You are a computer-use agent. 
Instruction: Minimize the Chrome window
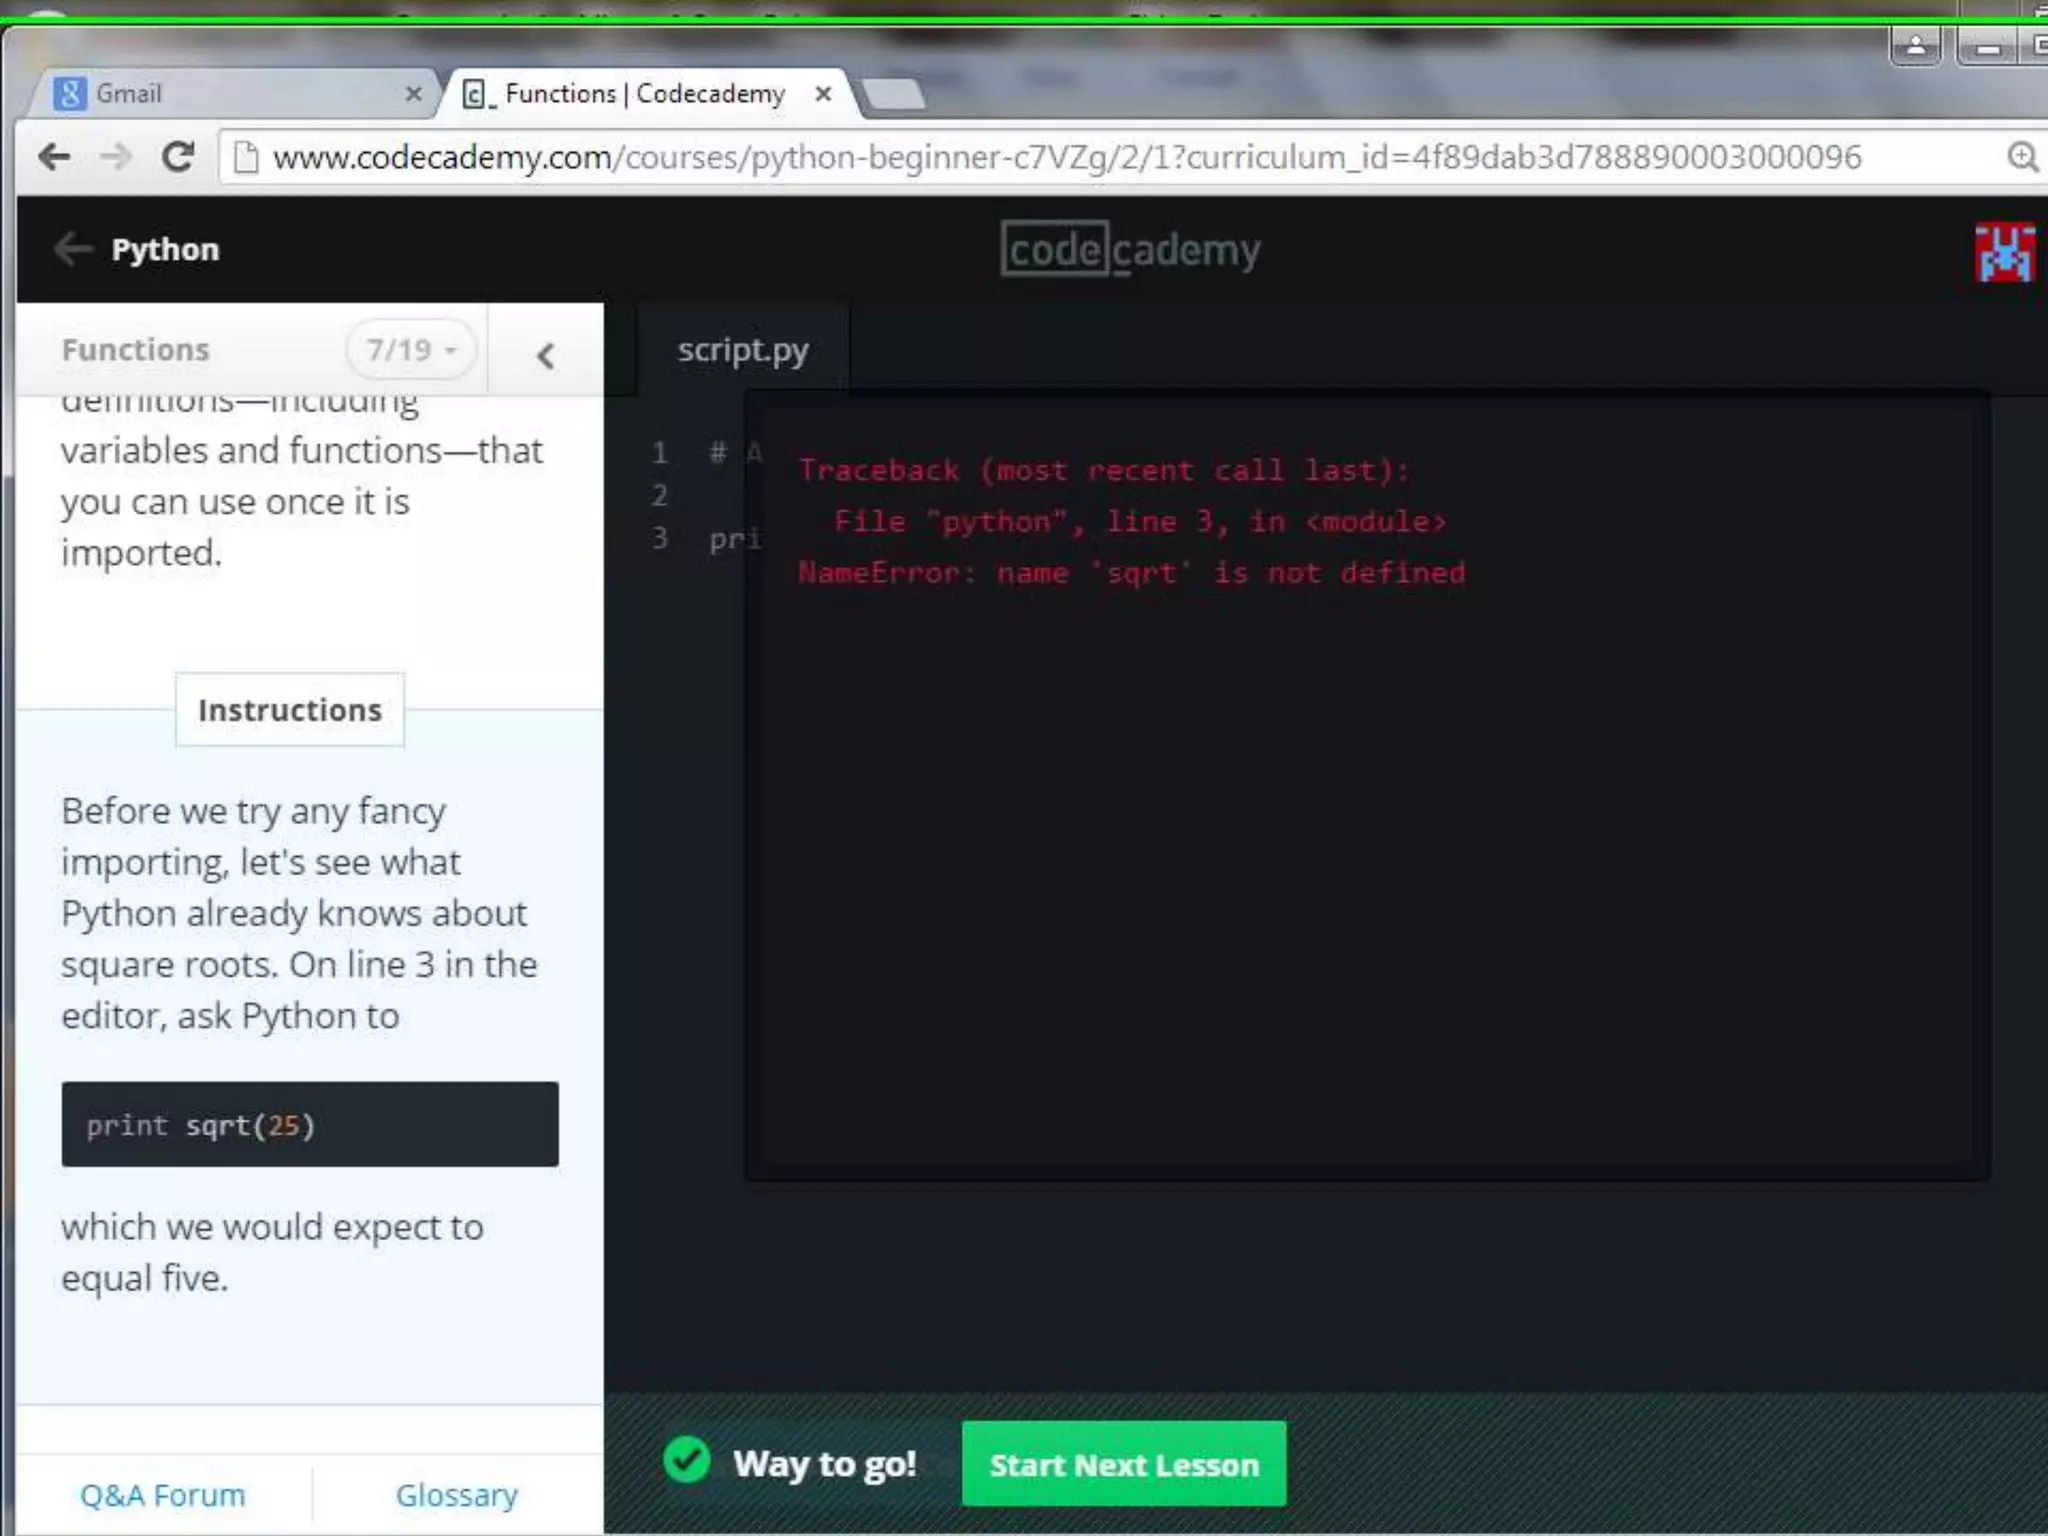1988,47
